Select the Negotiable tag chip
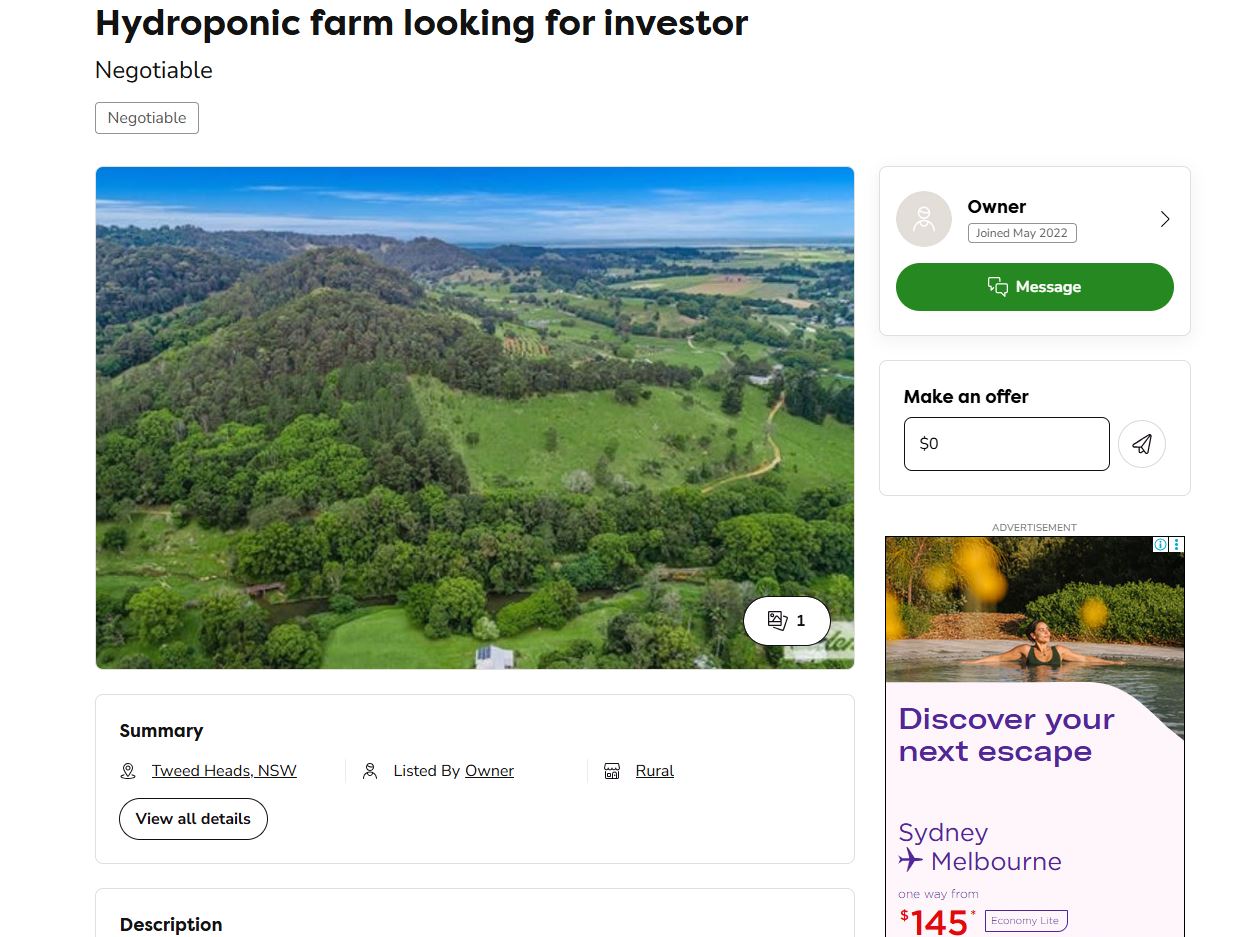1238x937 pixels. [x=146, y=117]
